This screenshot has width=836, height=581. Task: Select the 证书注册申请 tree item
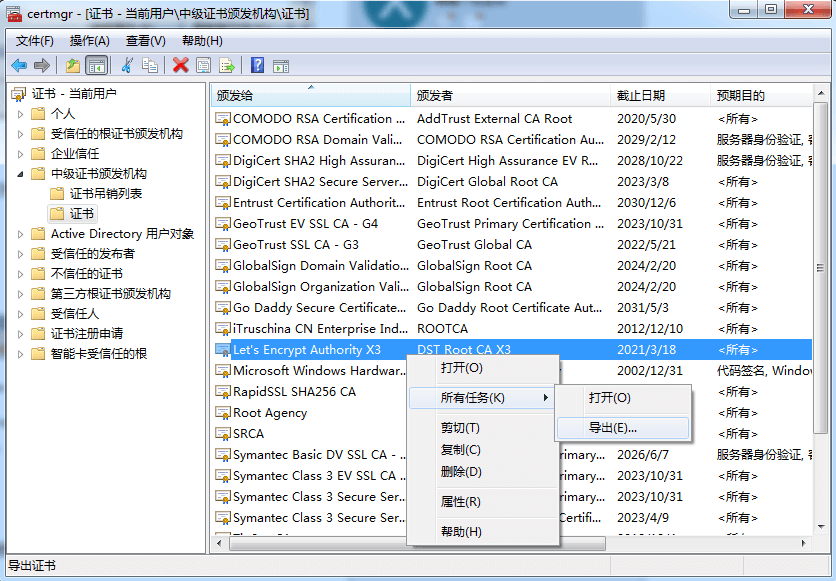tap(87, 334)
